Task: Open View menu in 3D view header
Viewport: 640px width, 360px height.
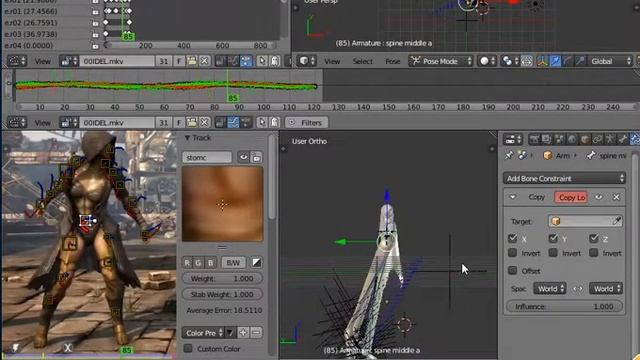Action: (332, 61)
